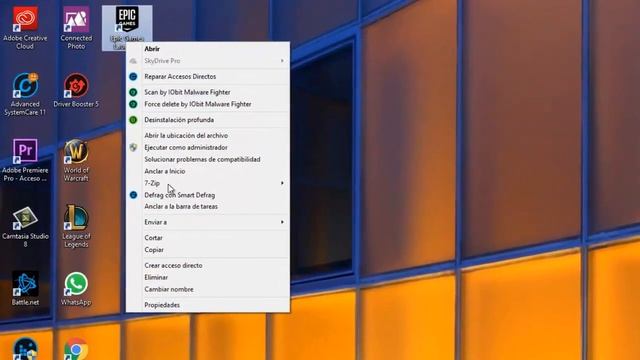Viewport: 640px width, 360px height.
Task: Select the Connected Photo desktop shortcut
Action: pos(76,27)
